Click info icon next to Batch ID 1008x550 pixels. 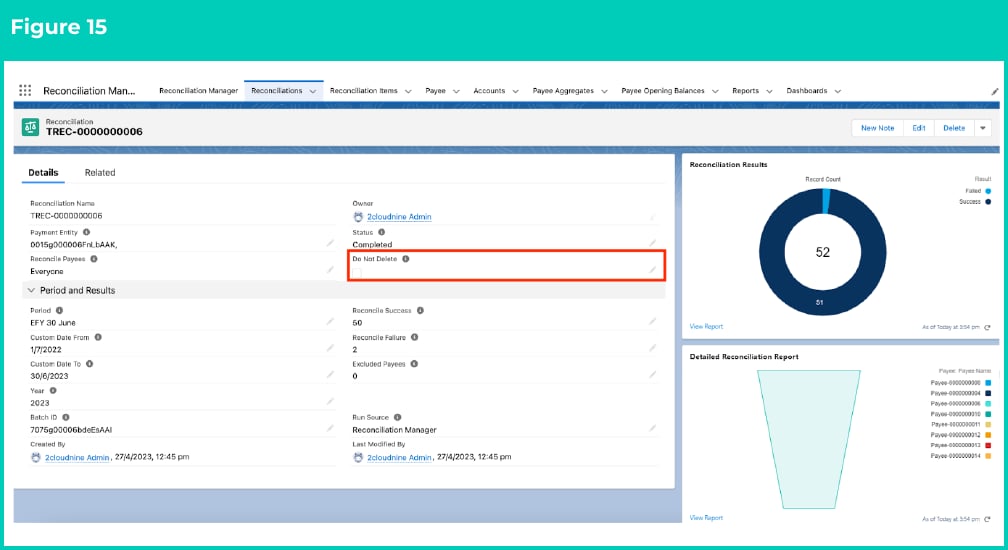tap(66, 417)
